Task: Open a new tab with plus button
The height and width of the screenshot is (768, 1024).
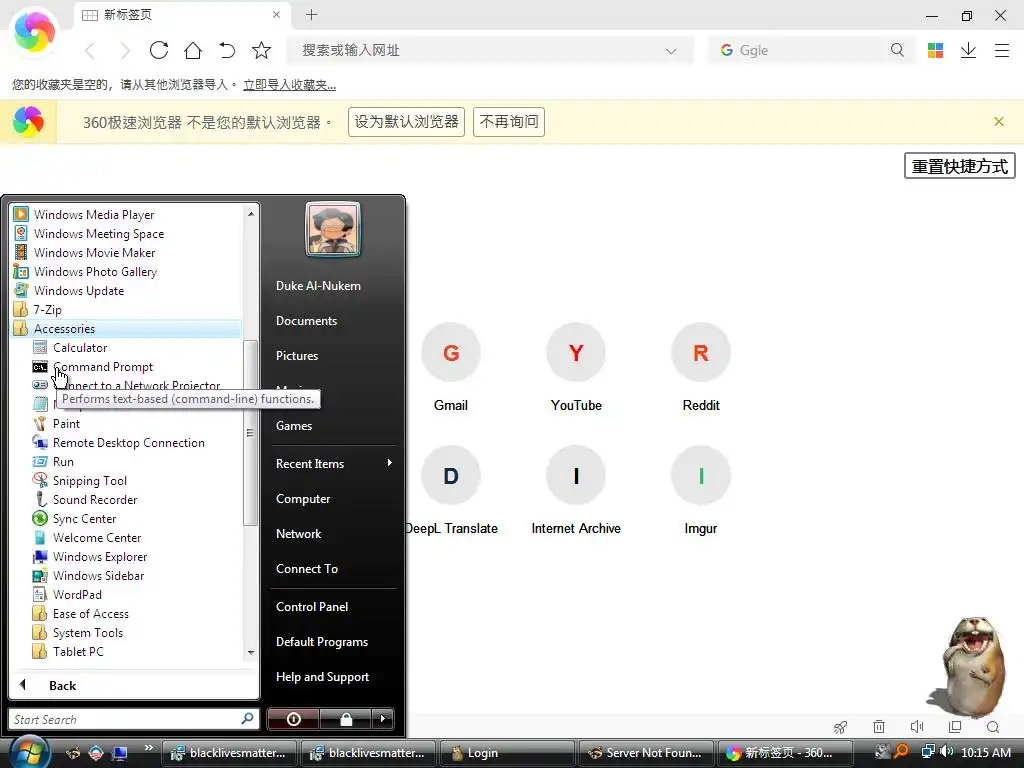Action: click(x=312, y=15)
